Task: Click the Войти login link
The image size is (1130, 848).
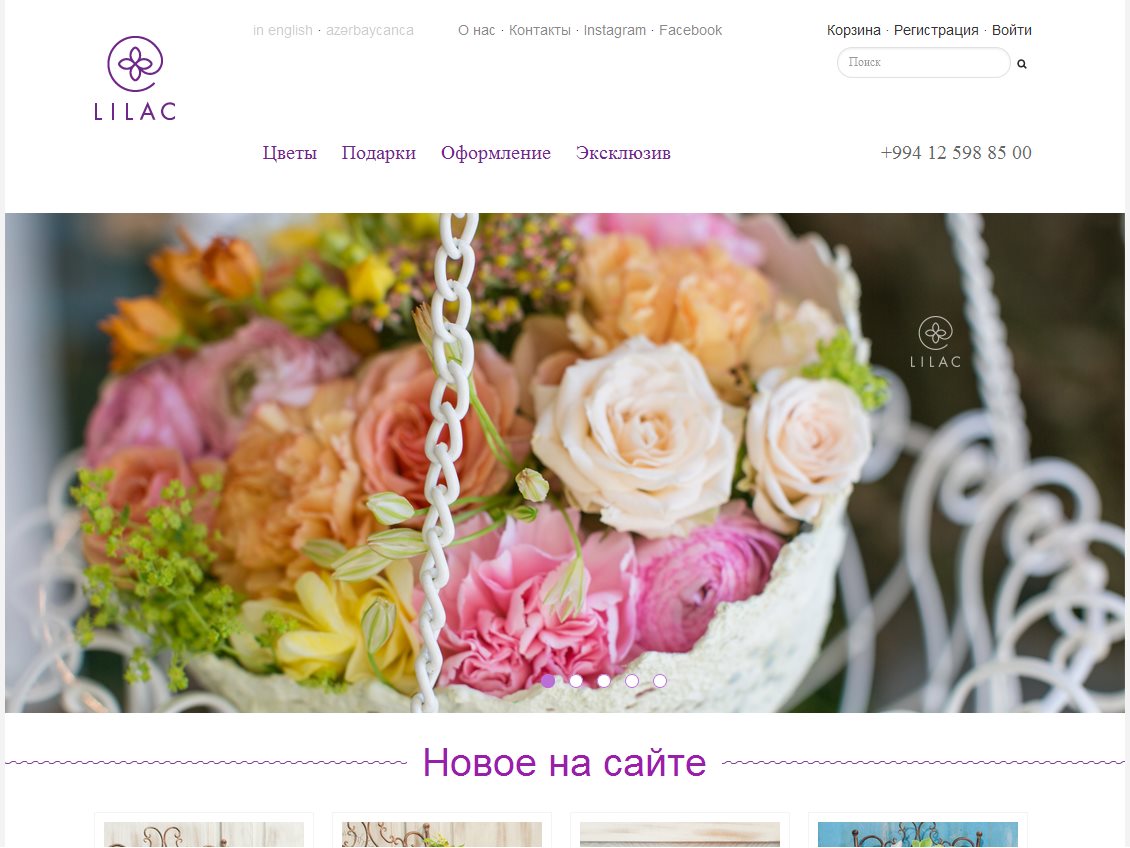Action: click(x=1012, y=30)
